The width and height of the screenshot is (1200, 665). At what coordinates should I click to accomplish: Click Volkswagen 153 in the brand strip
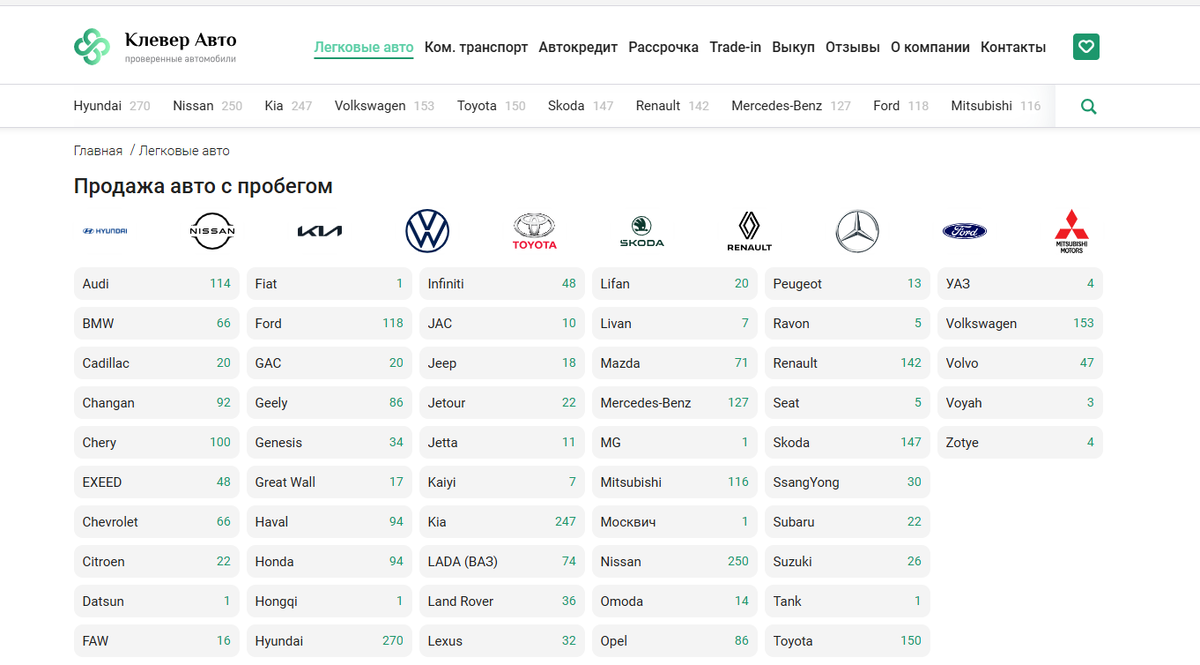[x=384, y=106]
